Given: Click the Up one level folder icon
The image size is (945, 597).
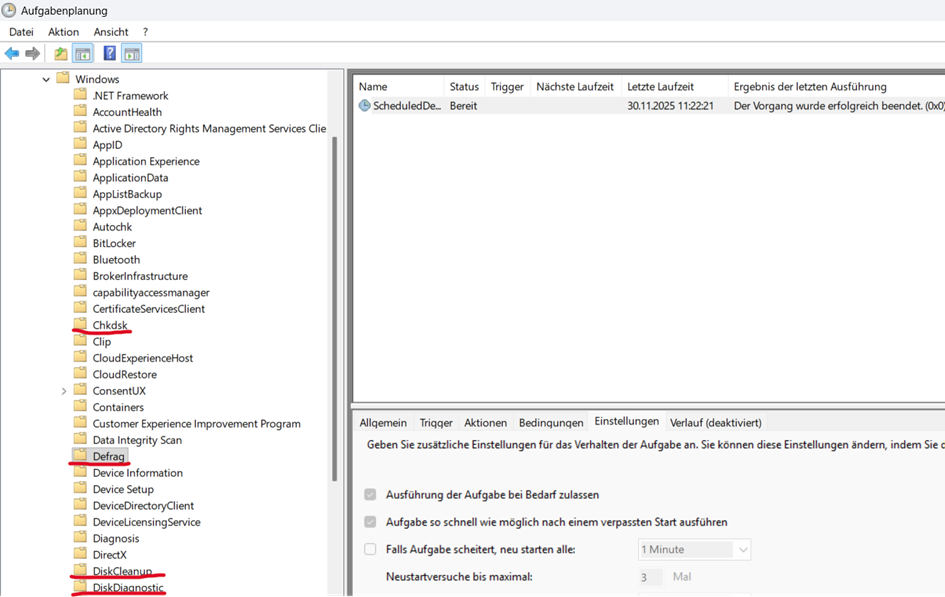Looking at the screenshot, I should tap(61, 54).
